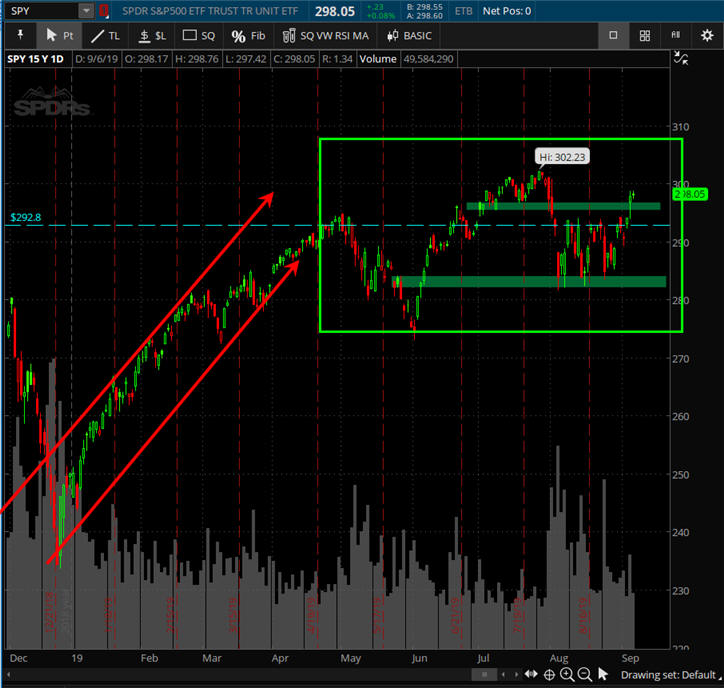
Task: Click the C: 298.05 close value
Action: (294, 59)
